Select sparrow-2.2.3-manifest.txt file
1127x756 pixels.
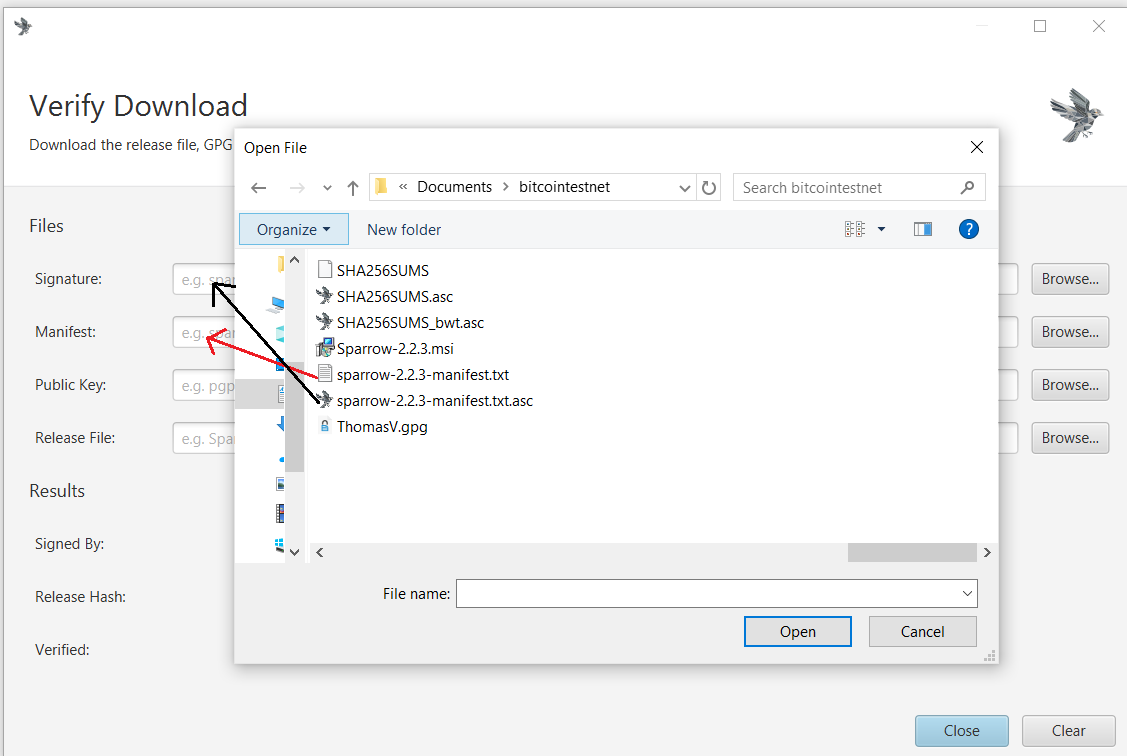pos(423,374)
